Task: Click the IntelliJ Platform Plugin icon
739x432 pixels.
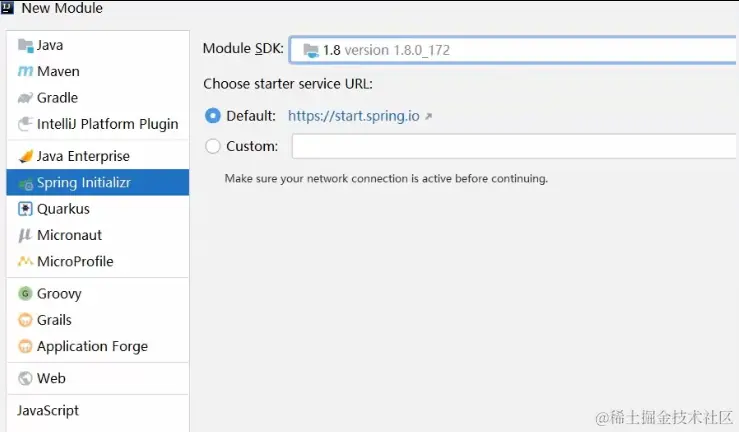Action: 26,124
